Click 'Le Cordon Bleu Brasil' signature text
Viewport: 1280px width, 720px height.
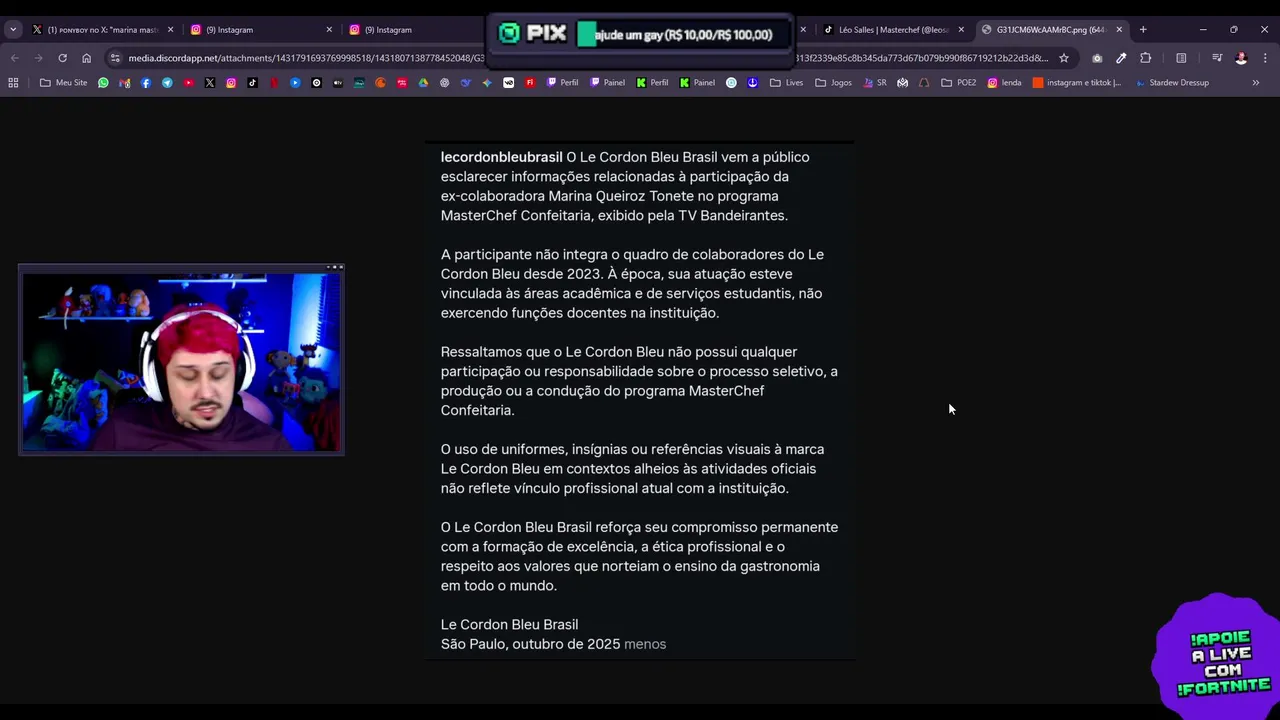509,625
